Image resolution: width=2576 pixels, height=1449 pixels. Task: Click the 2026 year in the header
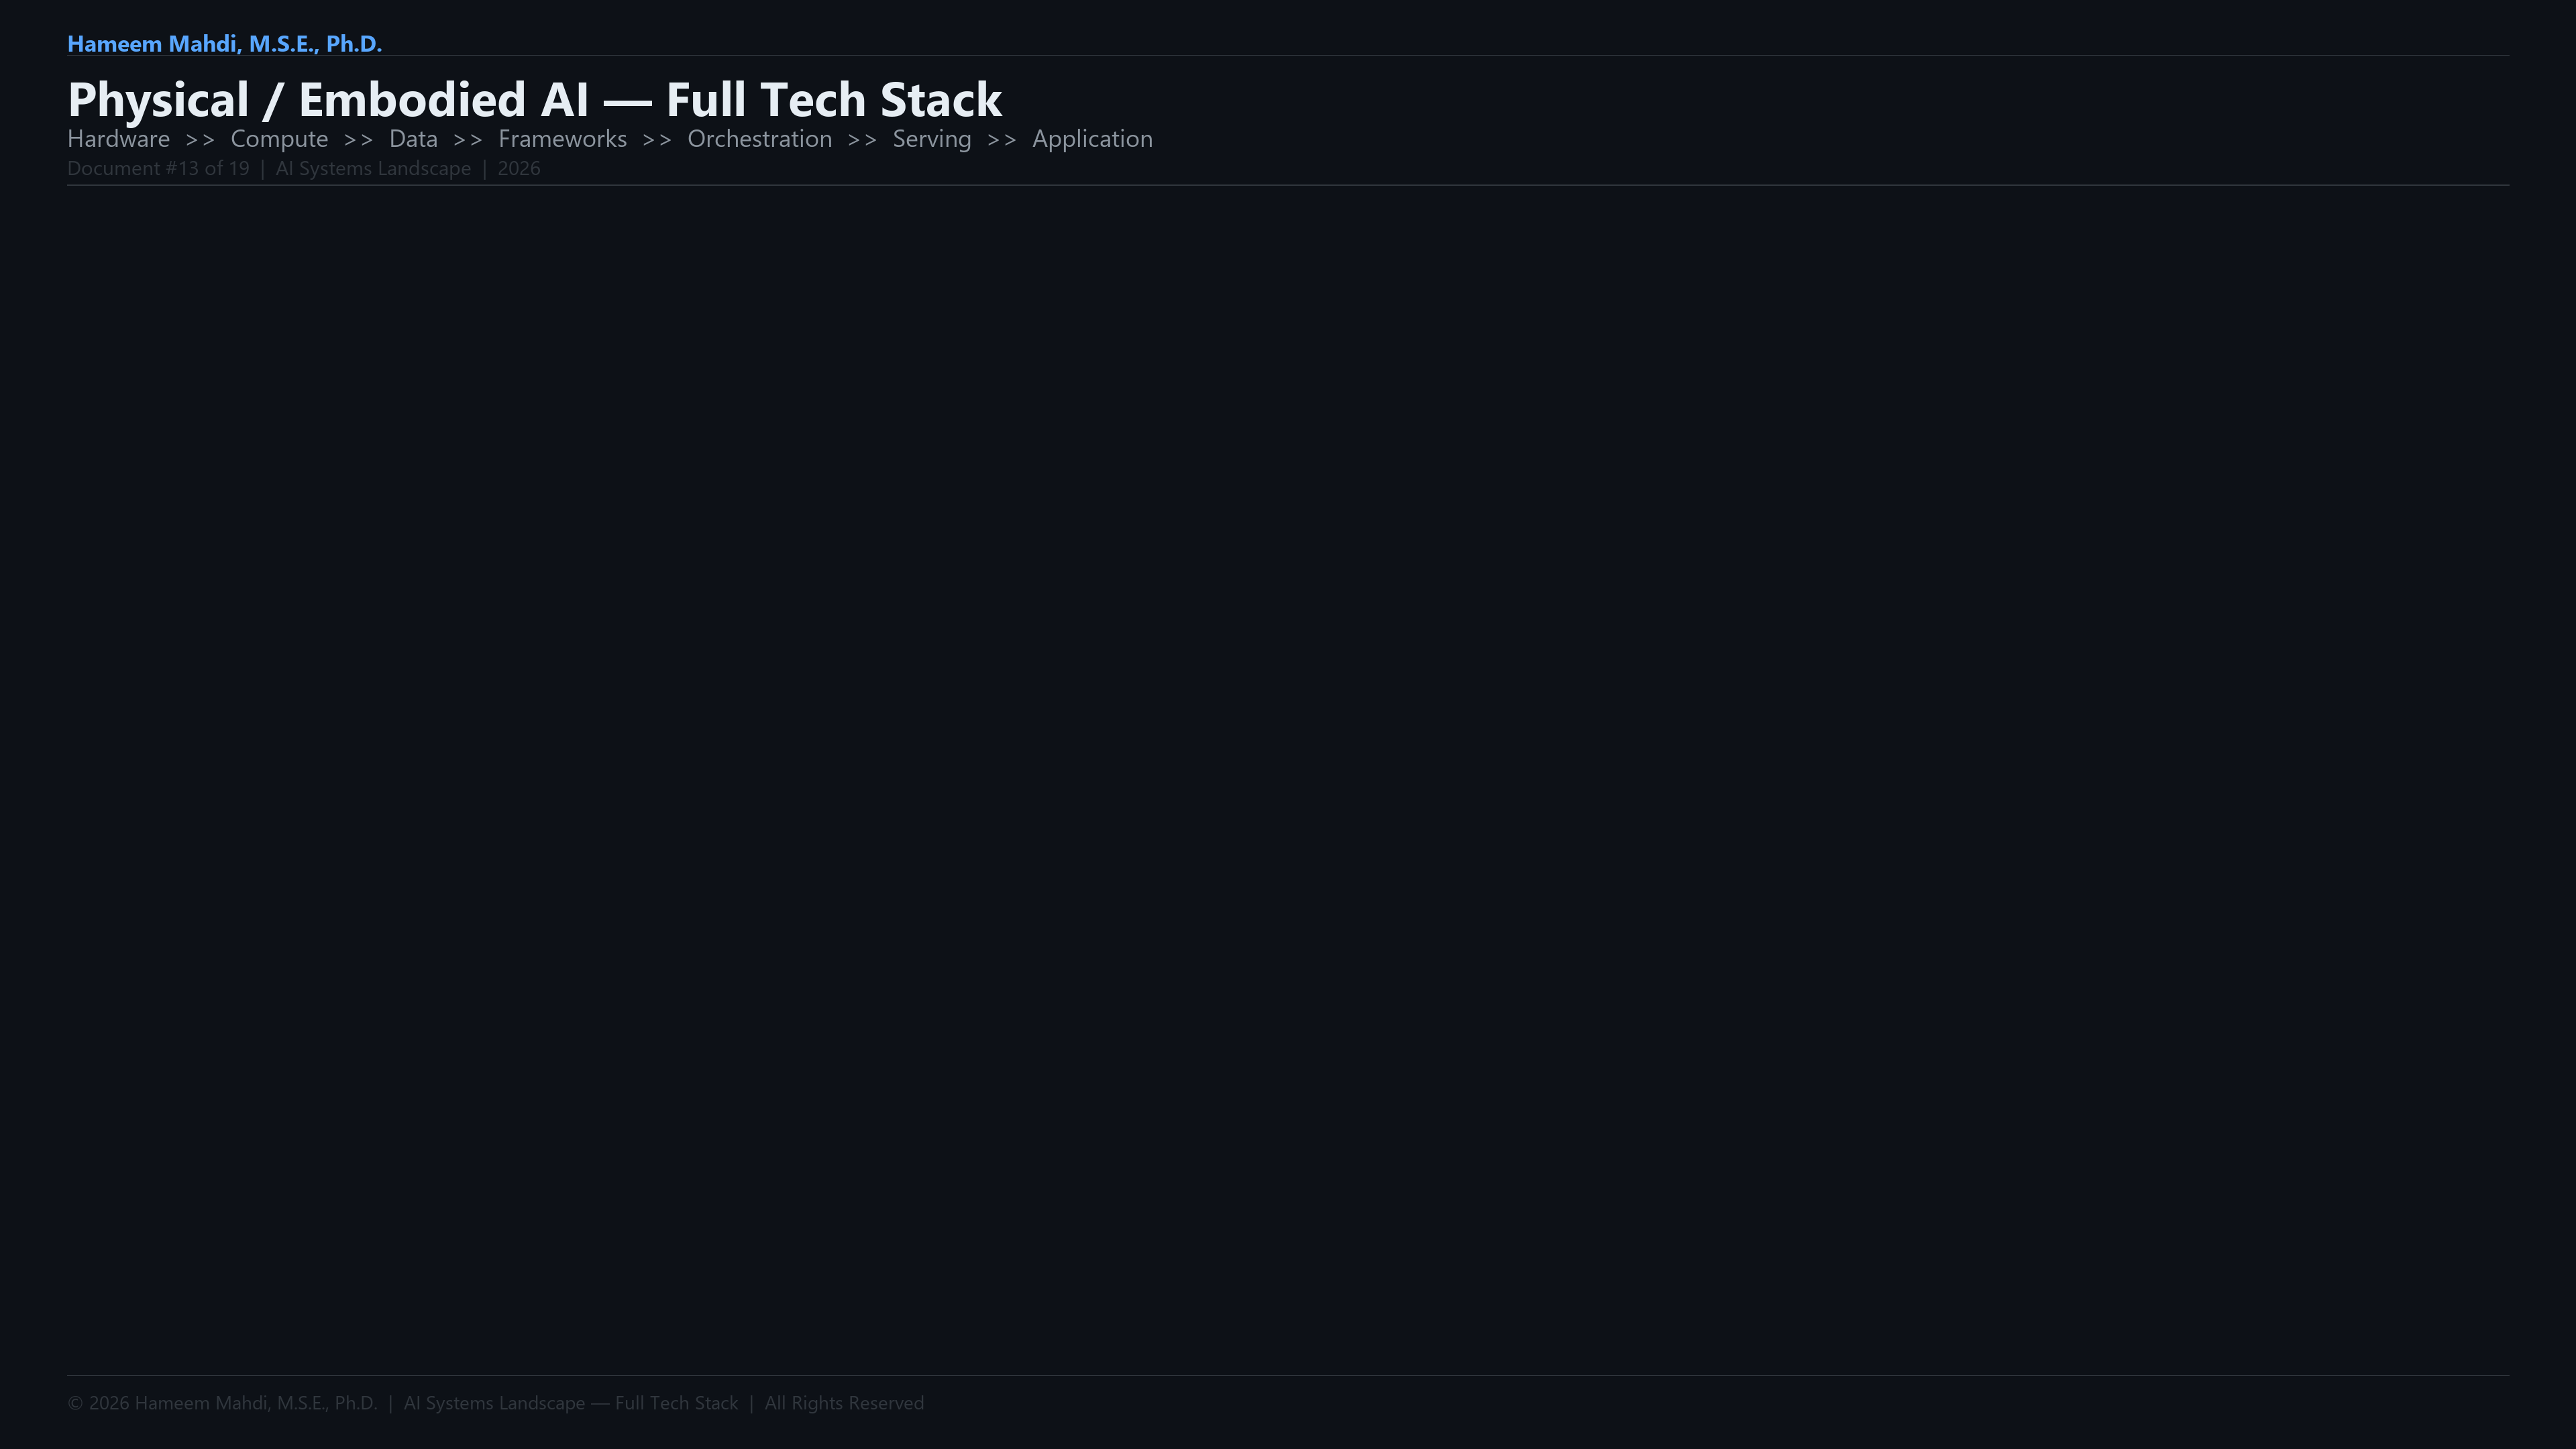click(x=518, y=169)
